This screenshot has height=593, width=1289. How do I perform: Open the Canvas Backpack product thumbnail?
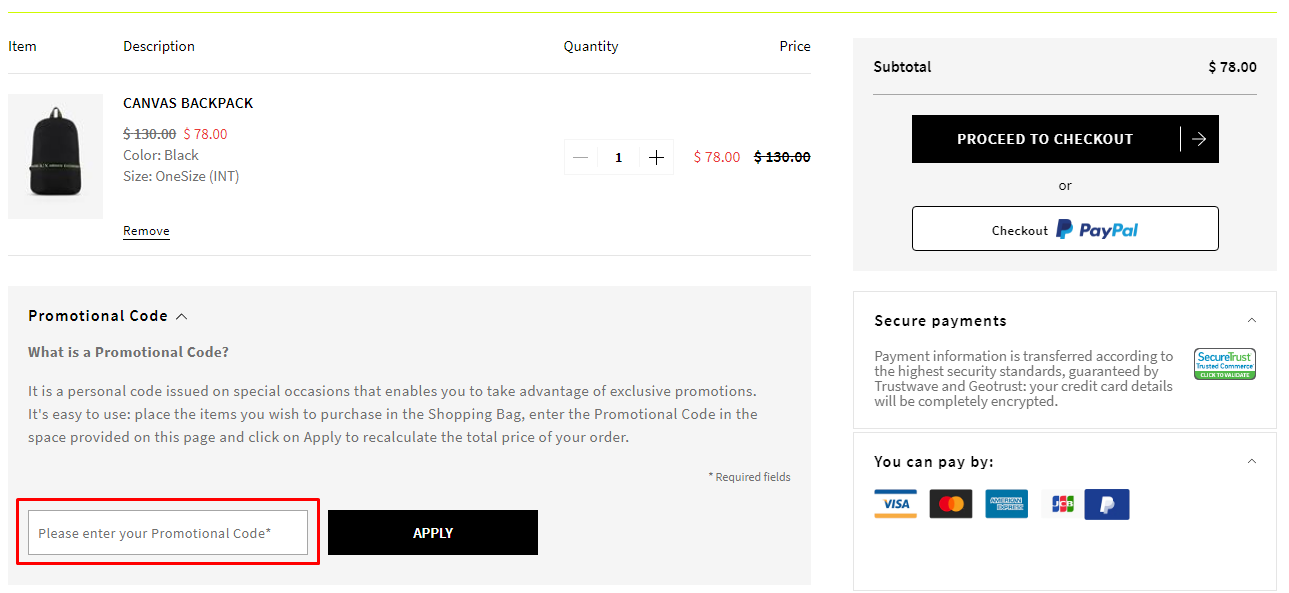click(55, 156)
